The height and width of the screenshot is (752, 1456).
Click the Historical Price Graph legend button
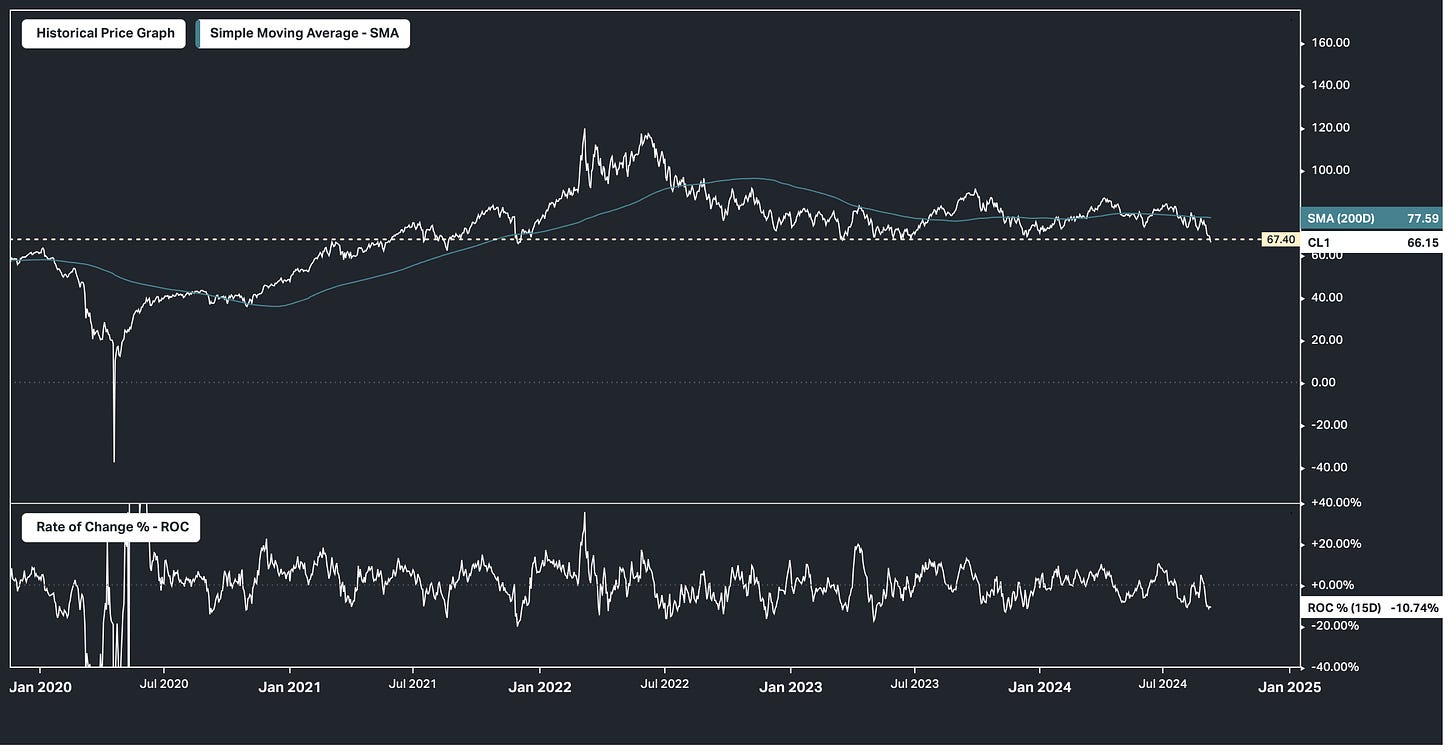point(104,33)
